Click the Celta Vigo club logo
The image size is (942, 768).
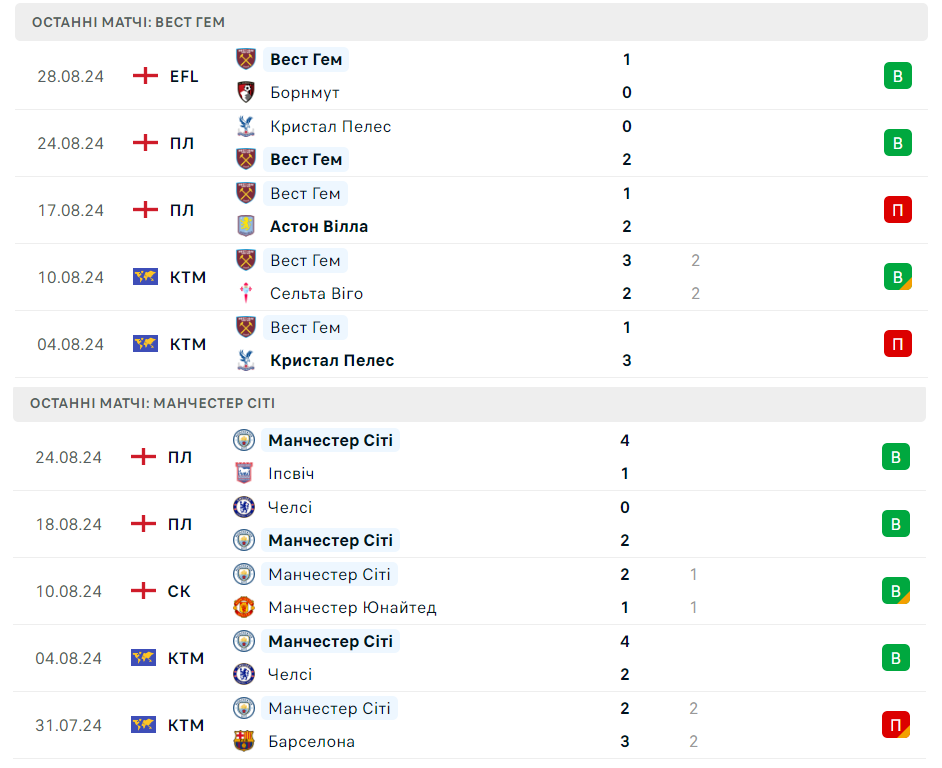pyautogui.click(x=246, y=293)
